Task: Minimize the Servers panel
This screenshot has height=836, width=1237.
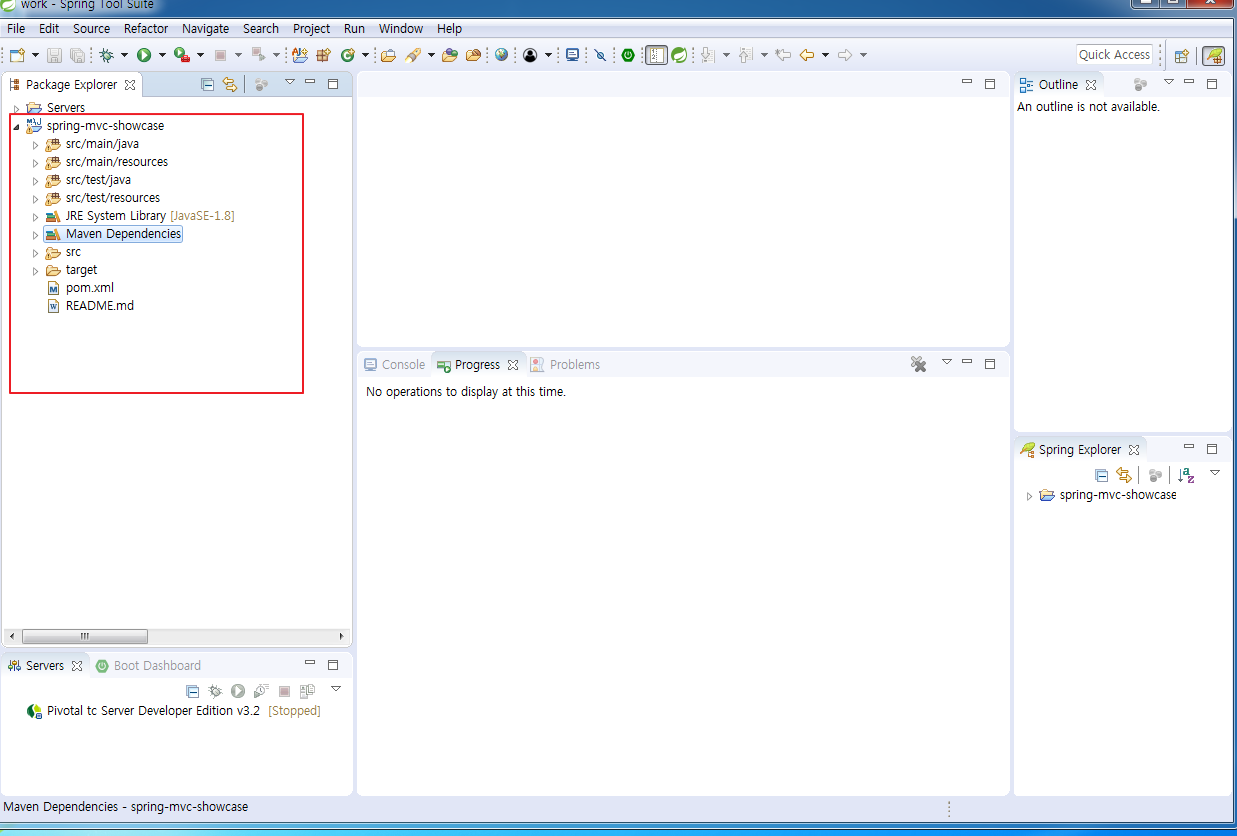Action: [x=310, y=664]
